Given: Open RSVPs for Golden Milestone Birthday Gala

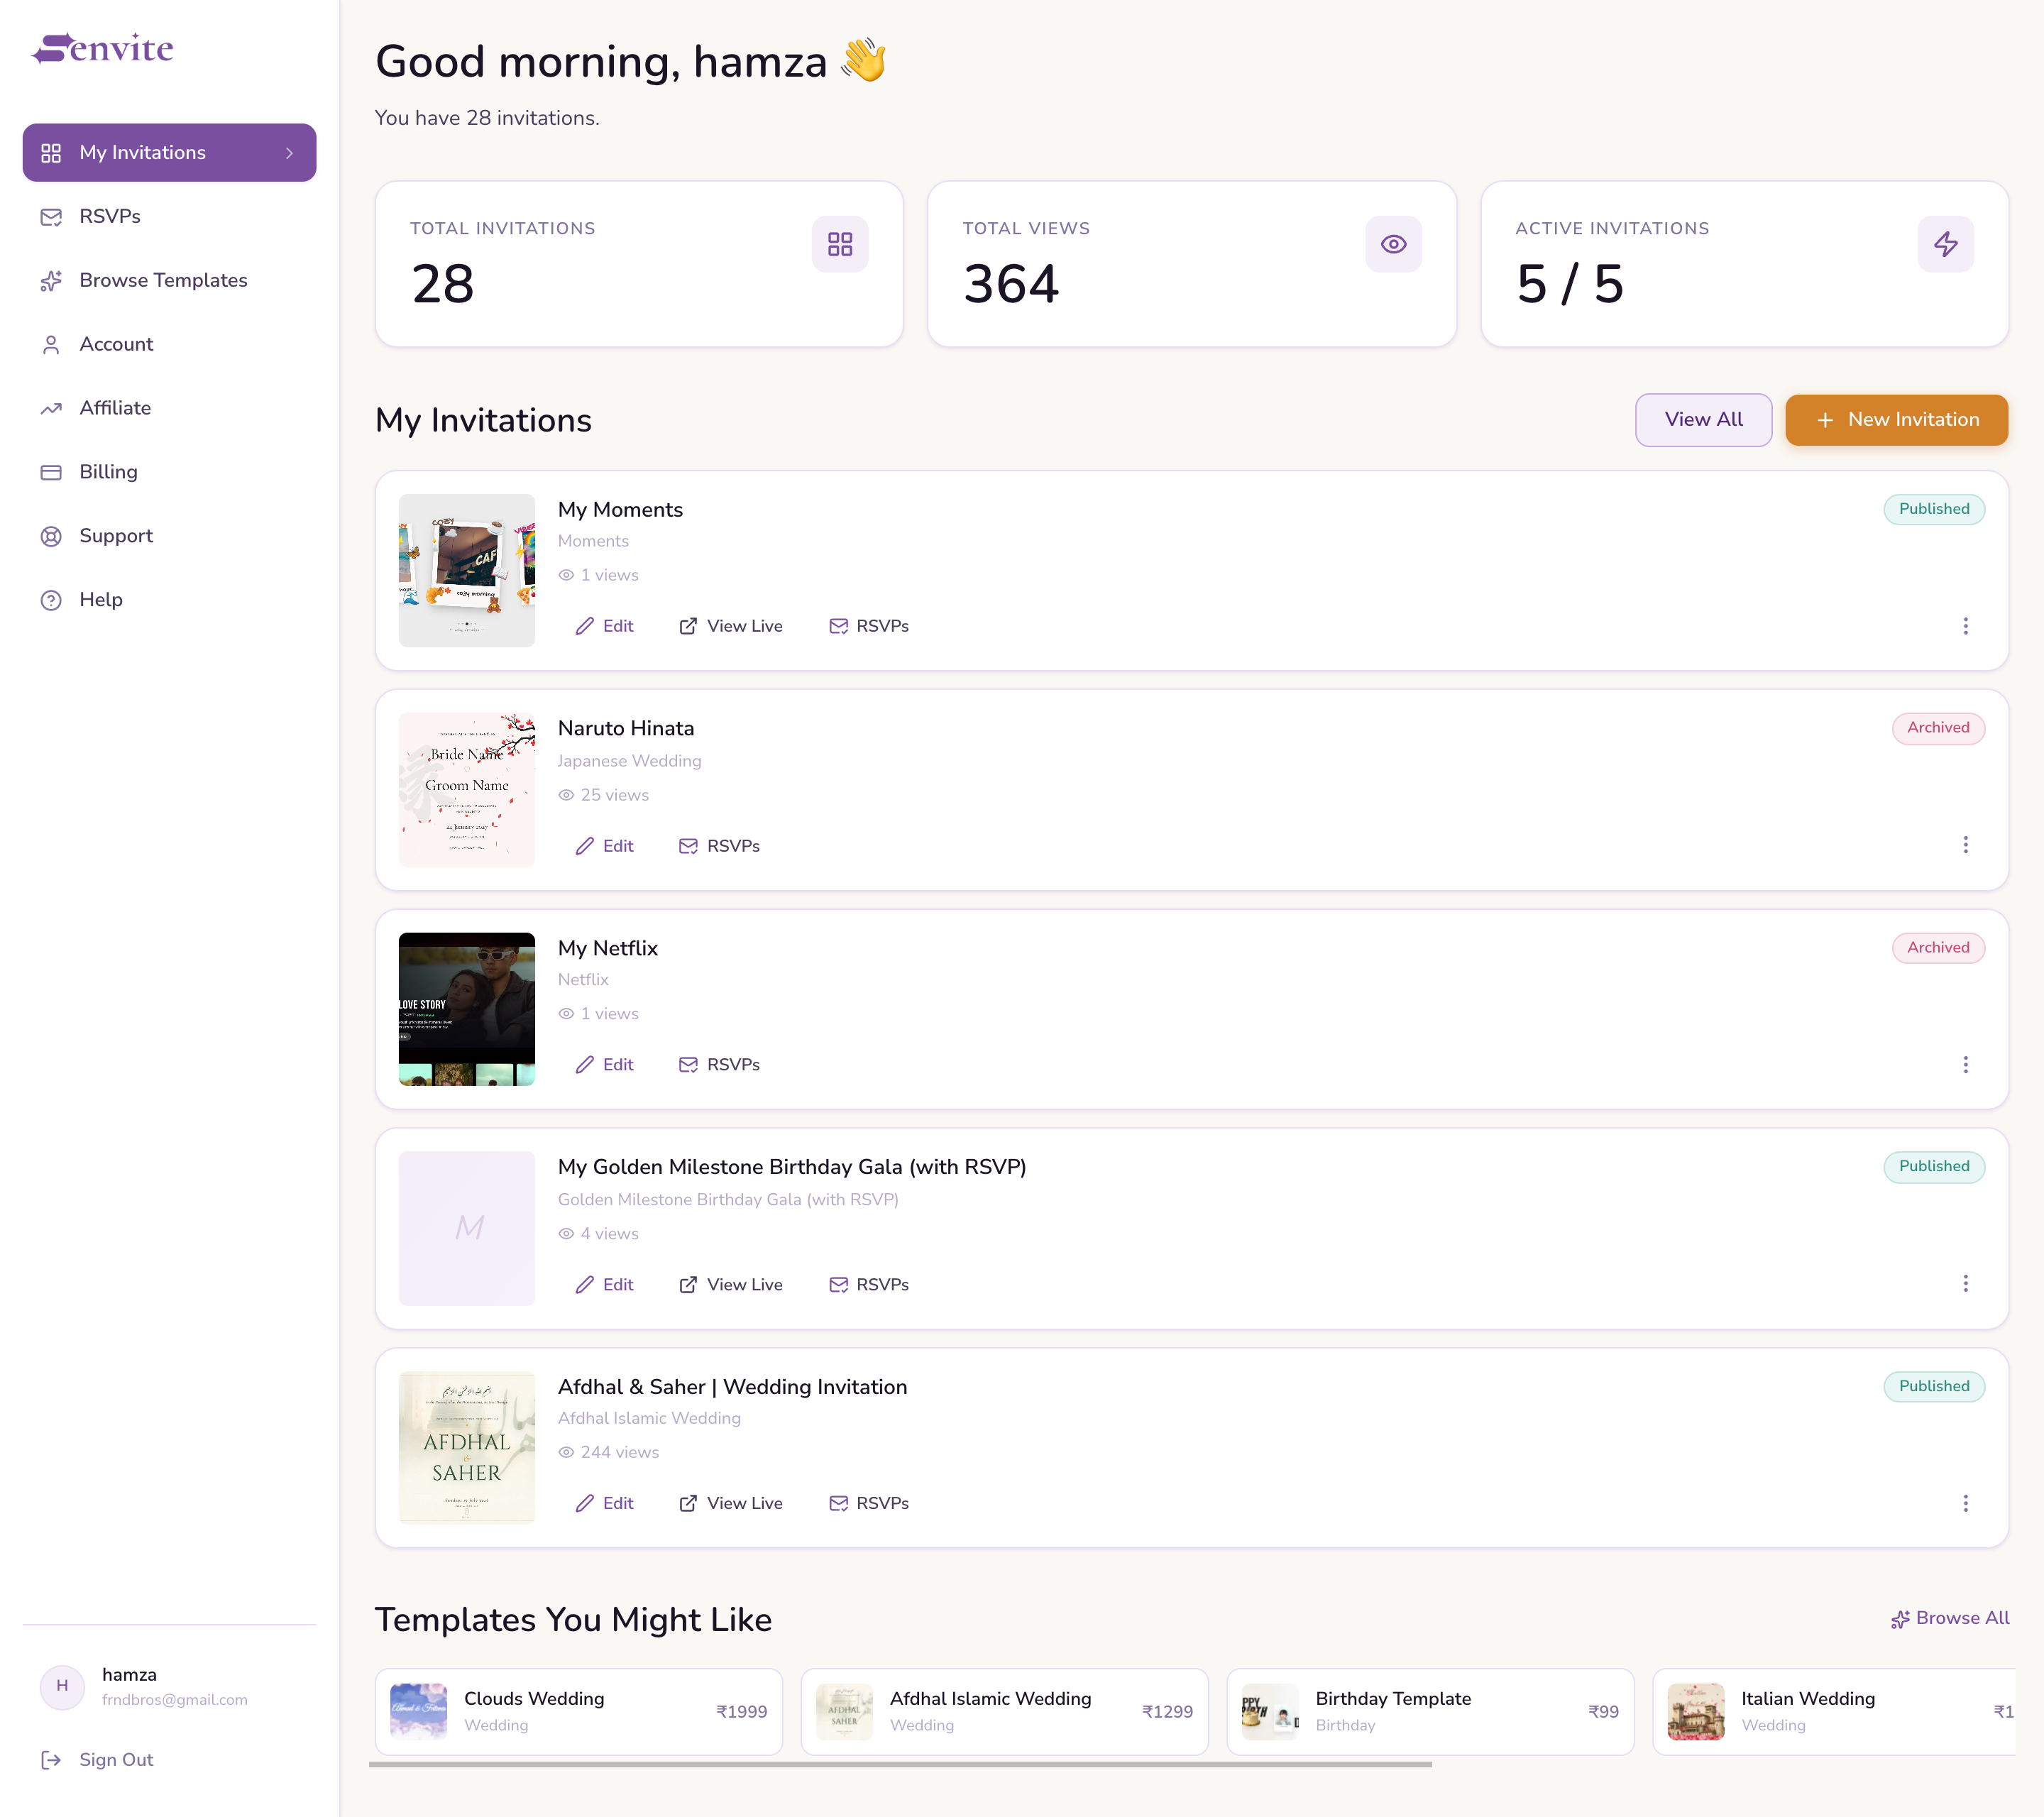Looking at the screenshot, I should pos(869,1285).
